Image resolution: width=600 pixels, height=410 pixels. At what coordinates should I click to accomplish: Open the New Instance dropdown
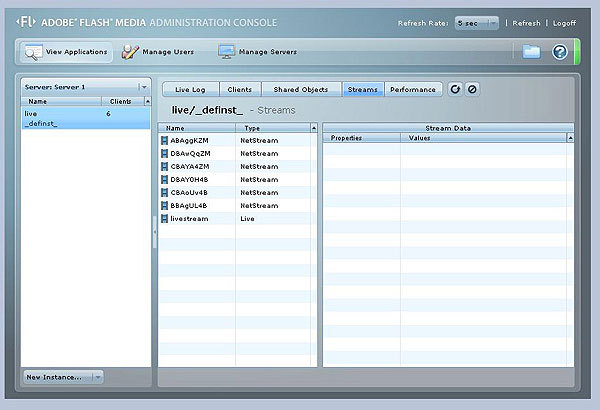point(64,377)
